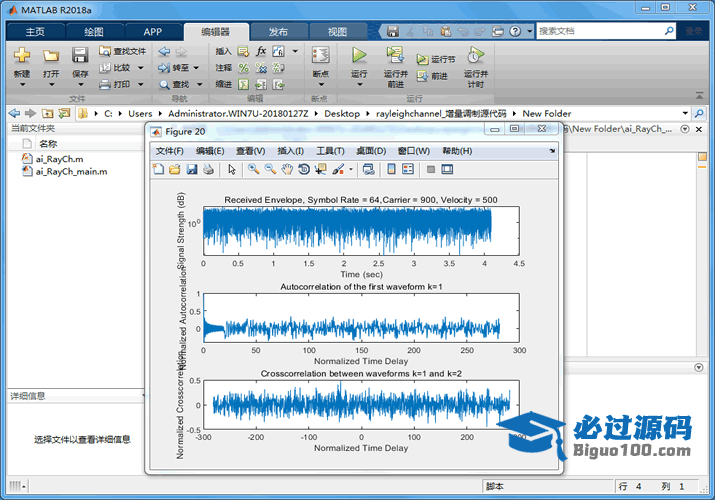Click the Save Figure disk icon
This screenshot has width=715, height=500.
click(x=191, y=169)
